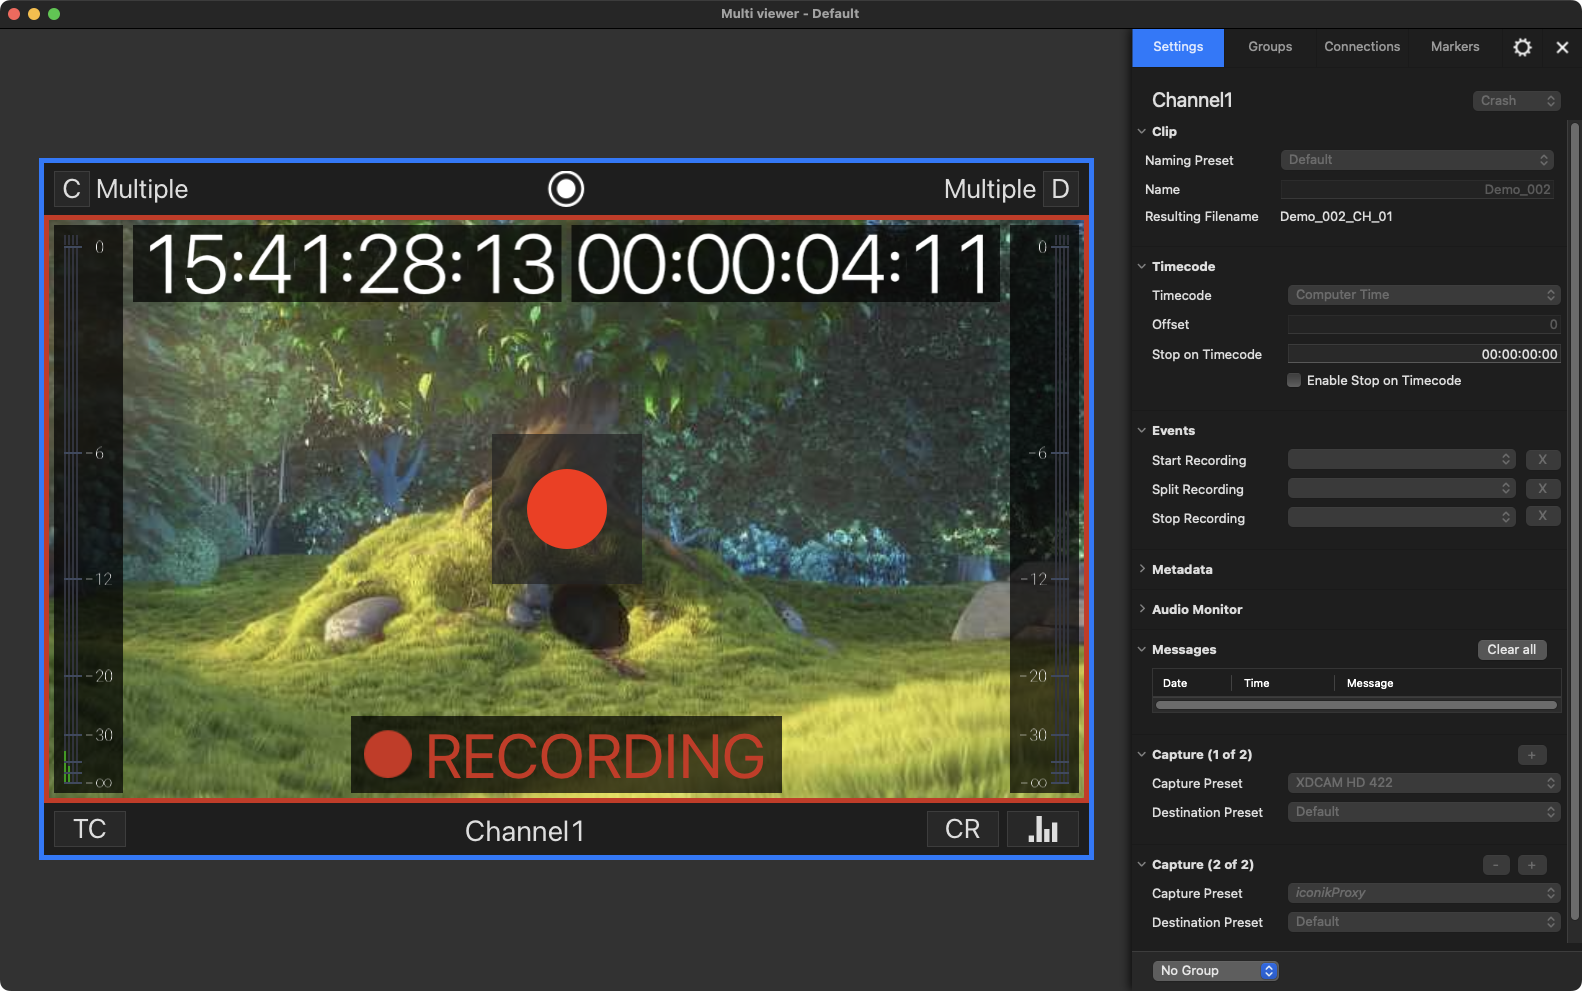Collapse the Capture (2 of 2) section
1582x991 pixels.
click(x=1142, y=864)
